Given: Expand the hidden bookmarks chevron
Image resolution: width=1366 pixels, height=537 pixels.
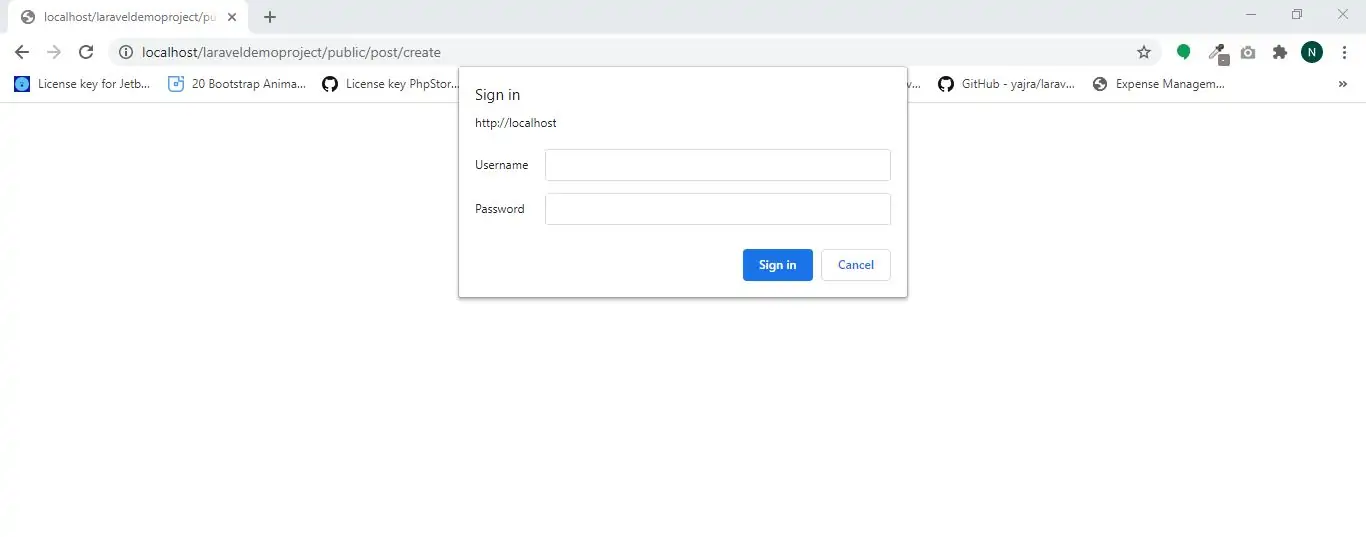Looking at the screenshot, I should (1343, 84).
